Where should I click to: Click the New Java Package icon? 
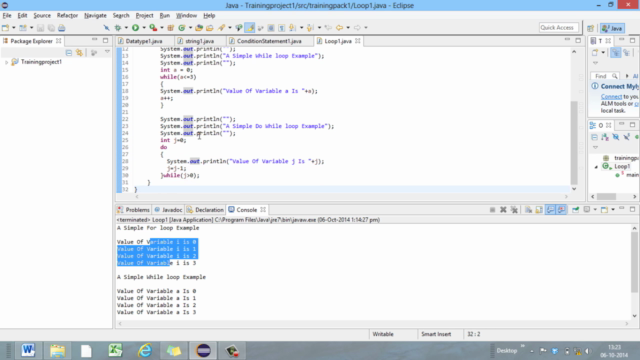(171, 28)
